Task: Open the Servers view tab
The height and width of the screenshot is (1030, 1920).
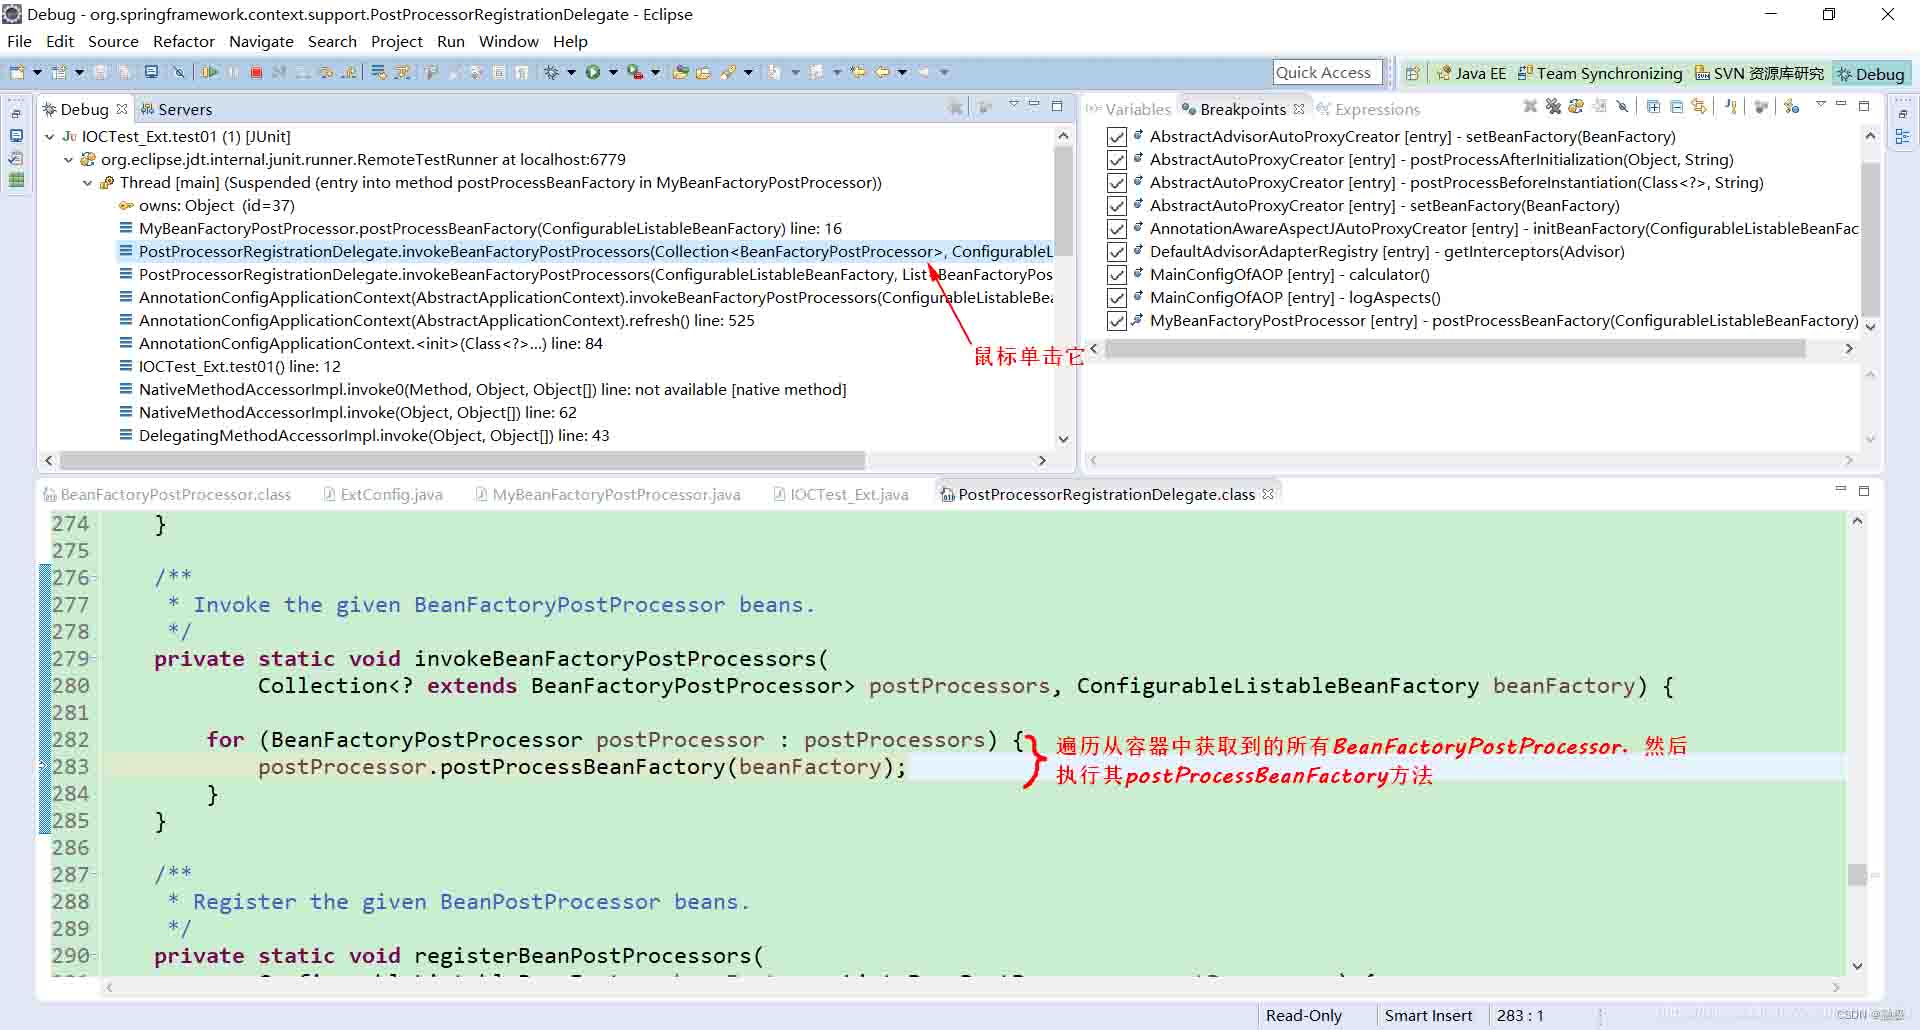Action: 176,109
